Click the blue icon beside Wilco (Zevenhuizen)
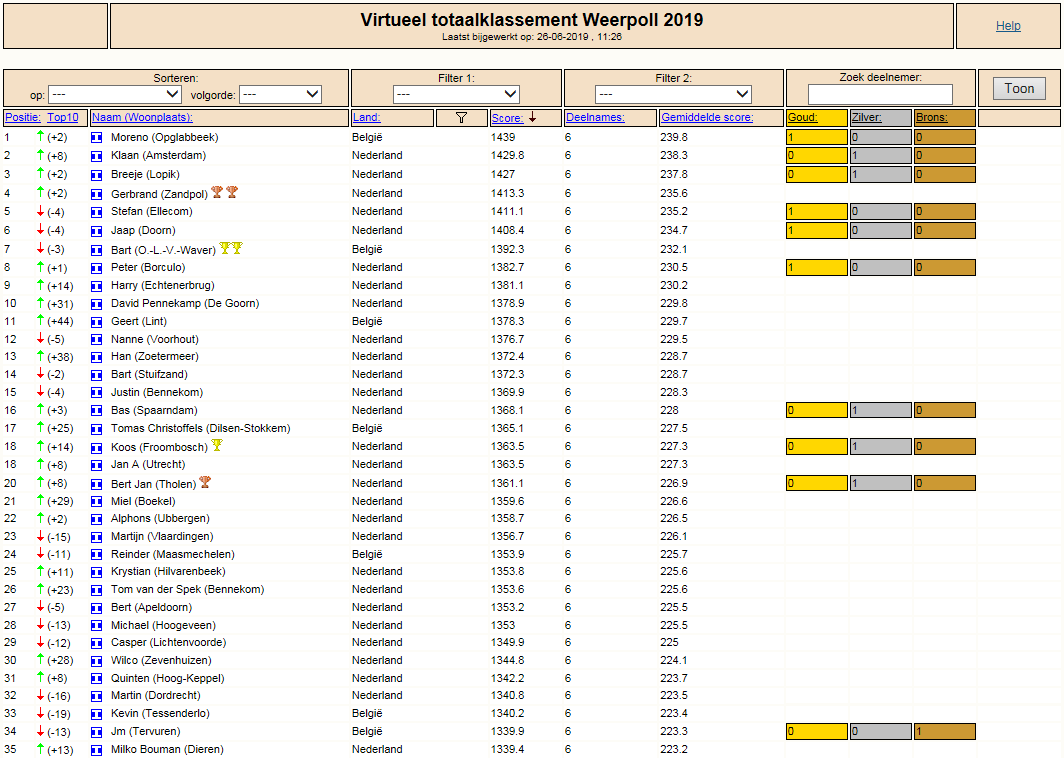Screen dimensions: 1064x758 [x=96, y=660]
